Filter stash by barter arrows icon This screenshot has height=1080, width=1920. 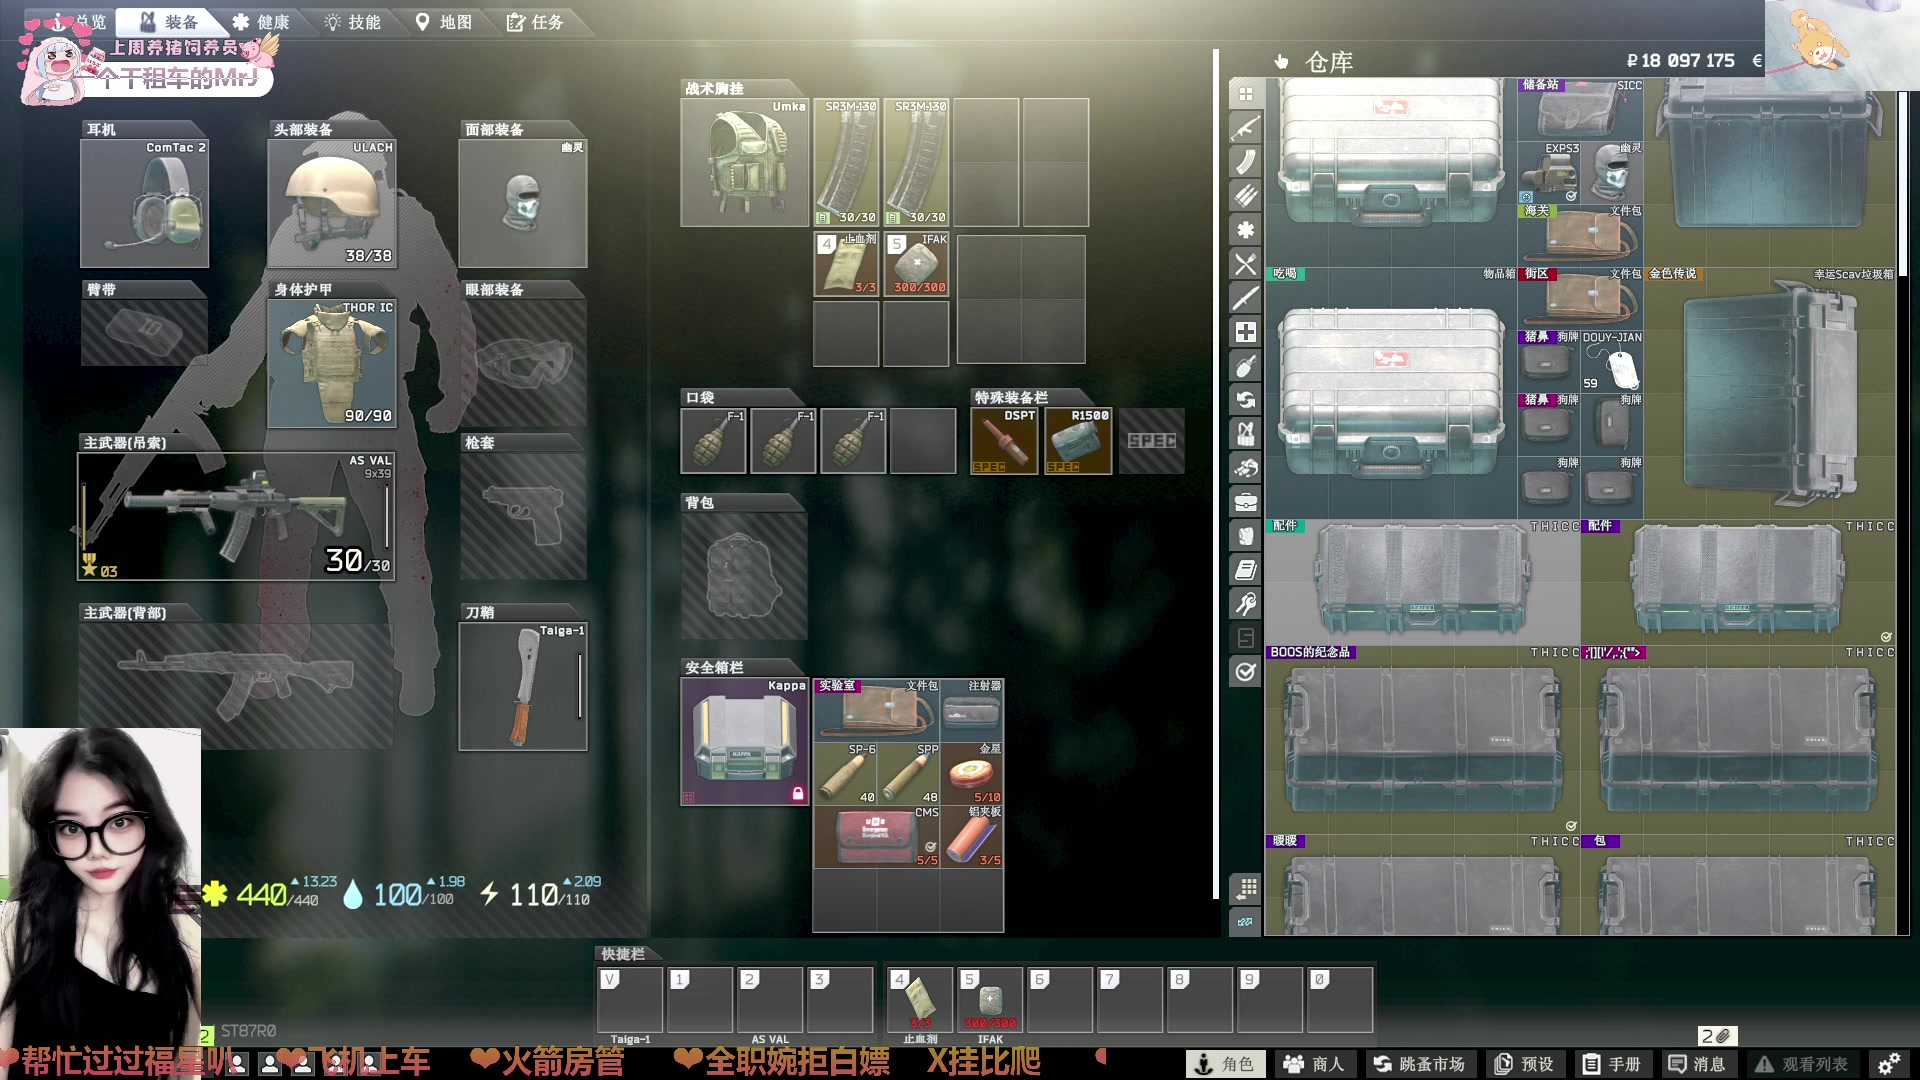[1245, 400]
